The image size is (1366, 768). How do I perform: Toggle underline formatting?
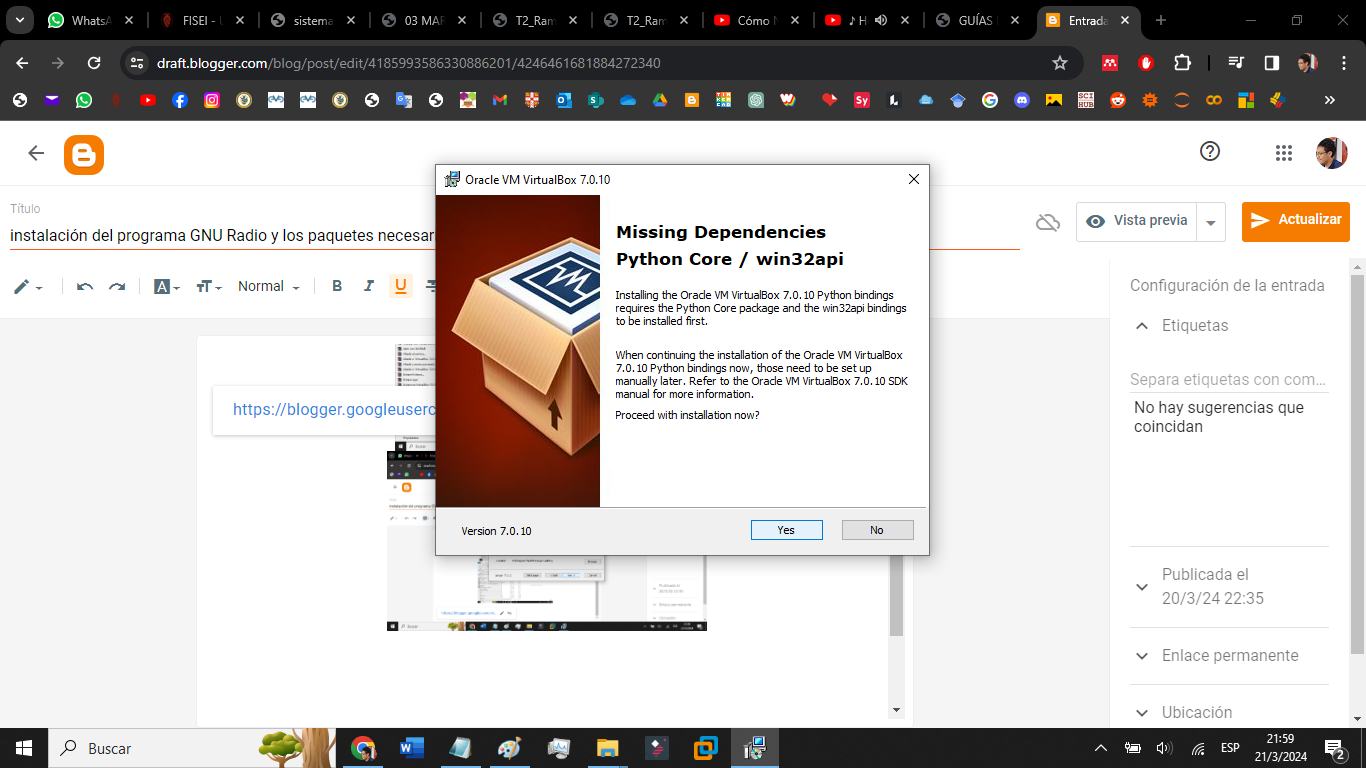(x=401, y=286)
